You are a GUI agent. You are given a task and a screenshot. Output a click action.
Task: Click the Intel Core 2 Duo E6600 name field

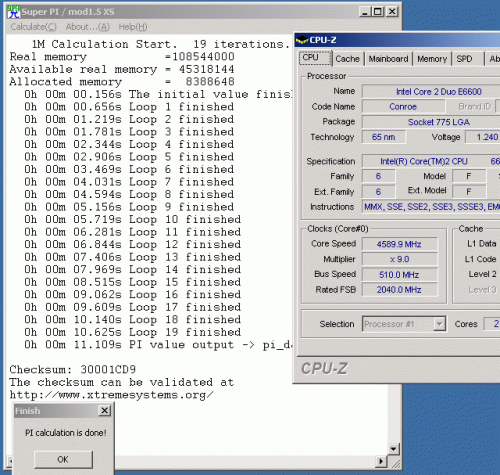click(431, 92)
